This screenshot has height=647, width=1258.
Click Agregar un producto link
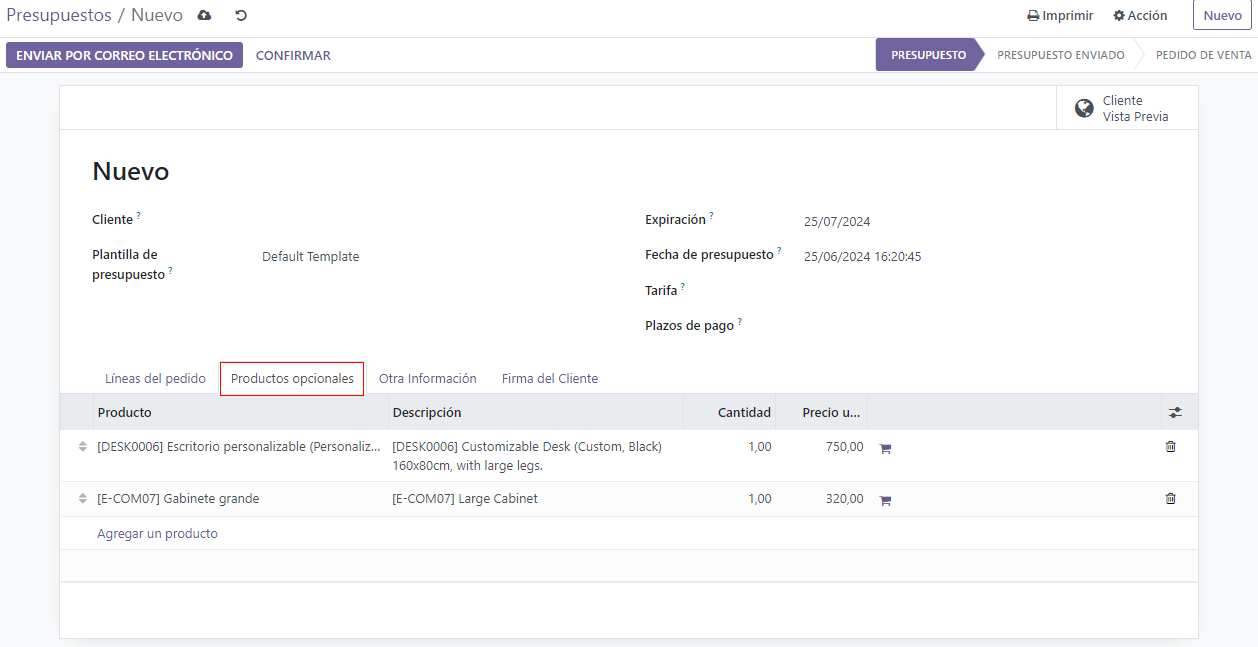tap(157, 534)
